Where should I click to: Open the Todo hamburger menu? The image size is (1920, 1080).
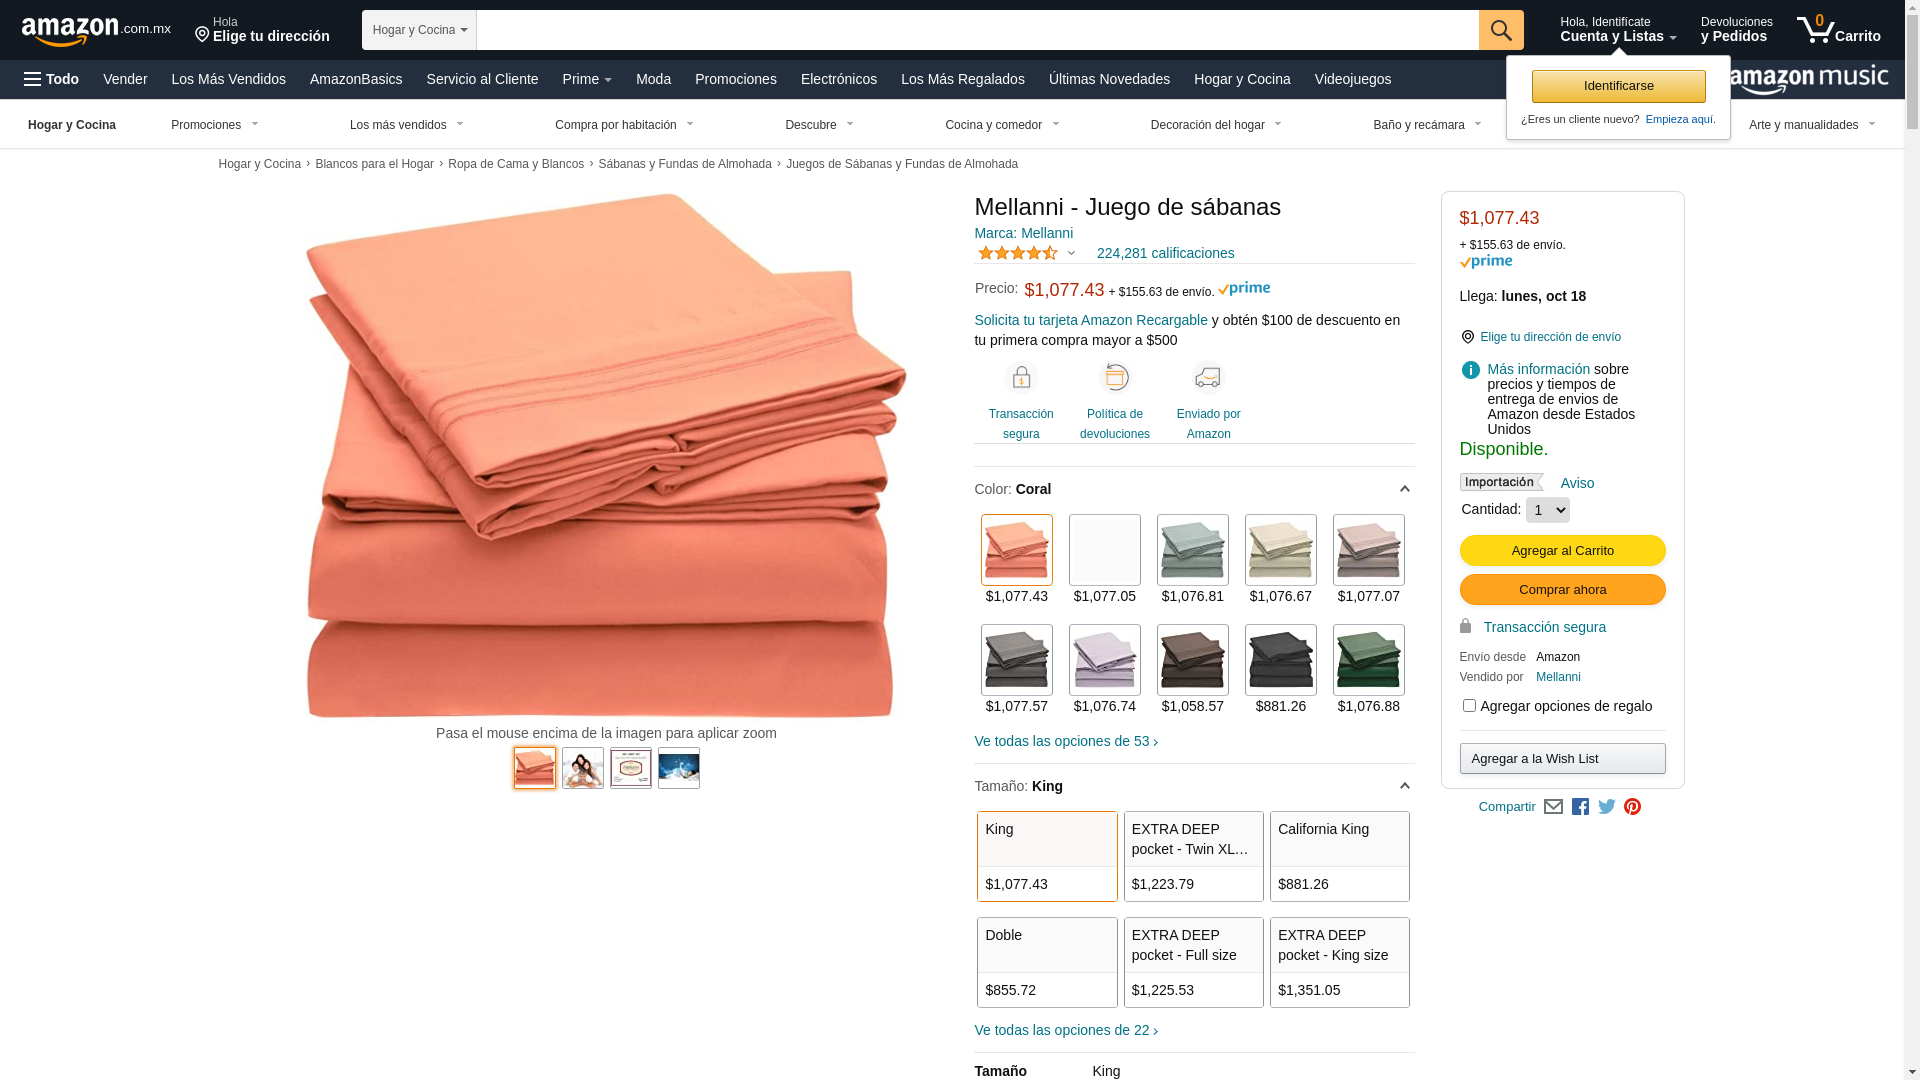click(x=51, y=79)
